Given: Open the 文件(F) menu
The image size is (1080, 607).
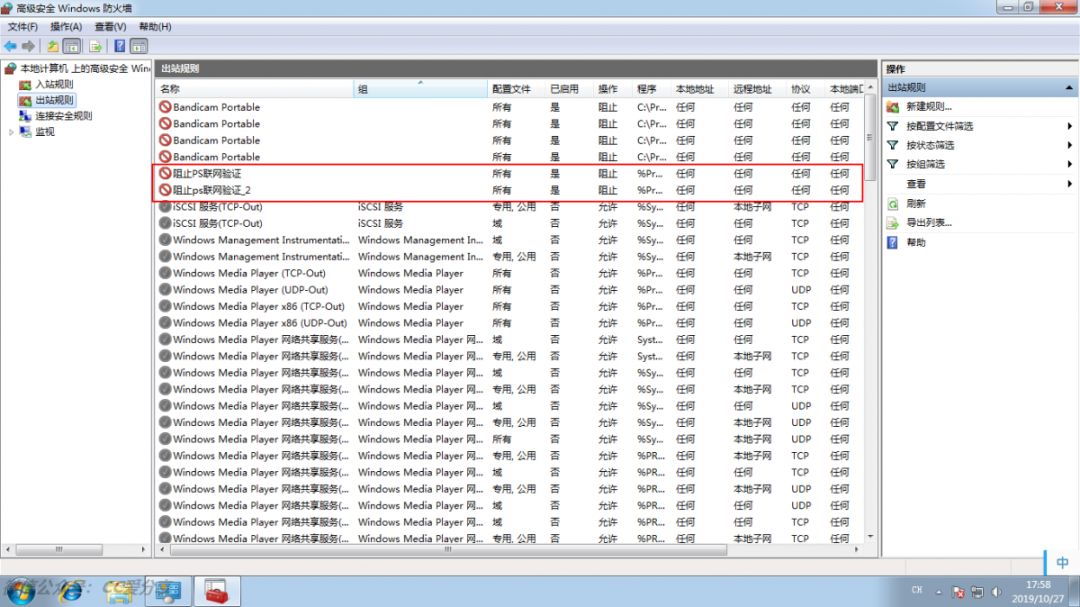Looking at the screenshot, I should 22,26.
